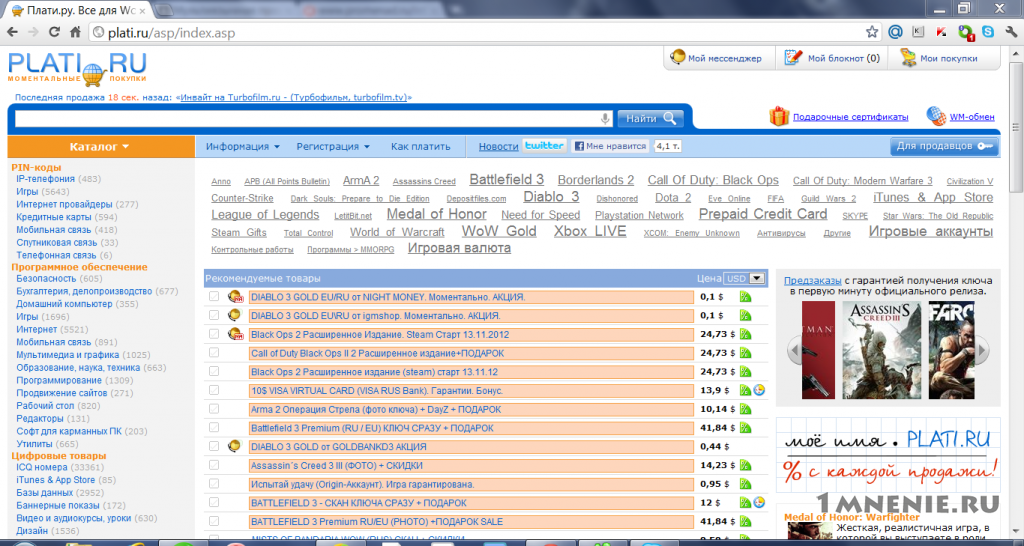Open last sale Инвайт на Turbofilm.ru link

(294, 97)
